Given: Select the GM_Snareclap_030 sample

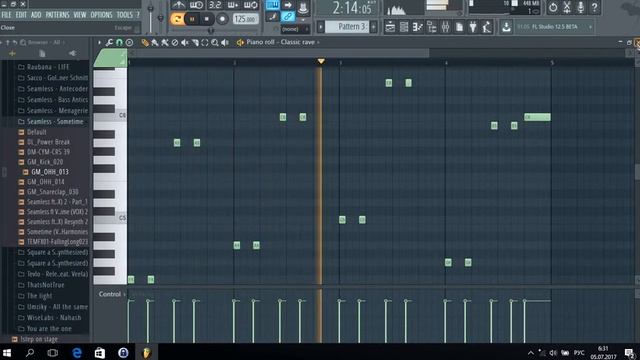Looking at the screenshot, I should [x=52, y=192].
